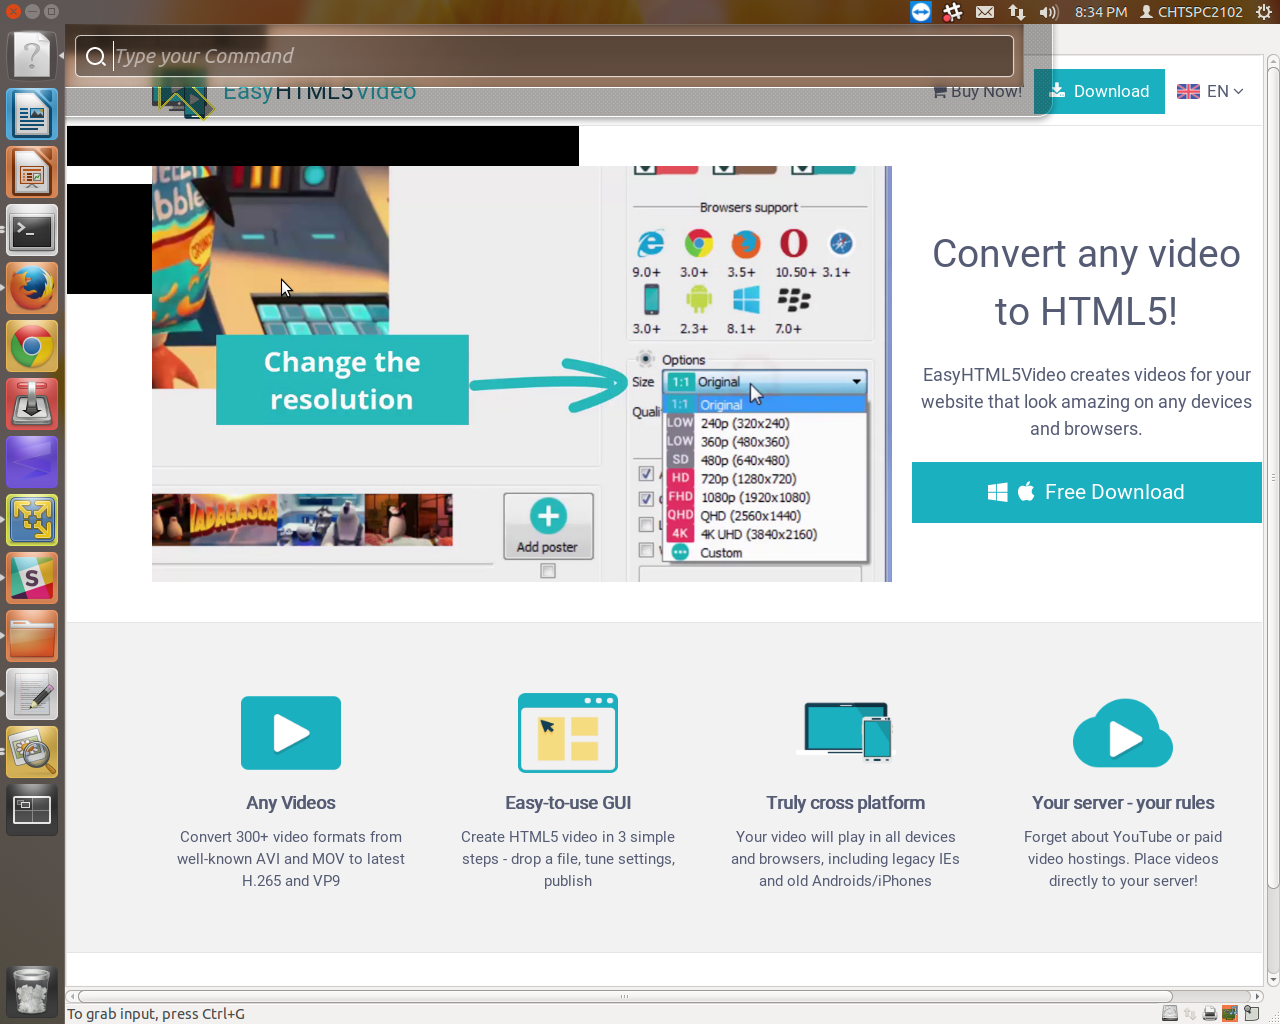Collapse the Size Original dropdown arrow
This screenshot has width=1280, height=1024.
856,382
